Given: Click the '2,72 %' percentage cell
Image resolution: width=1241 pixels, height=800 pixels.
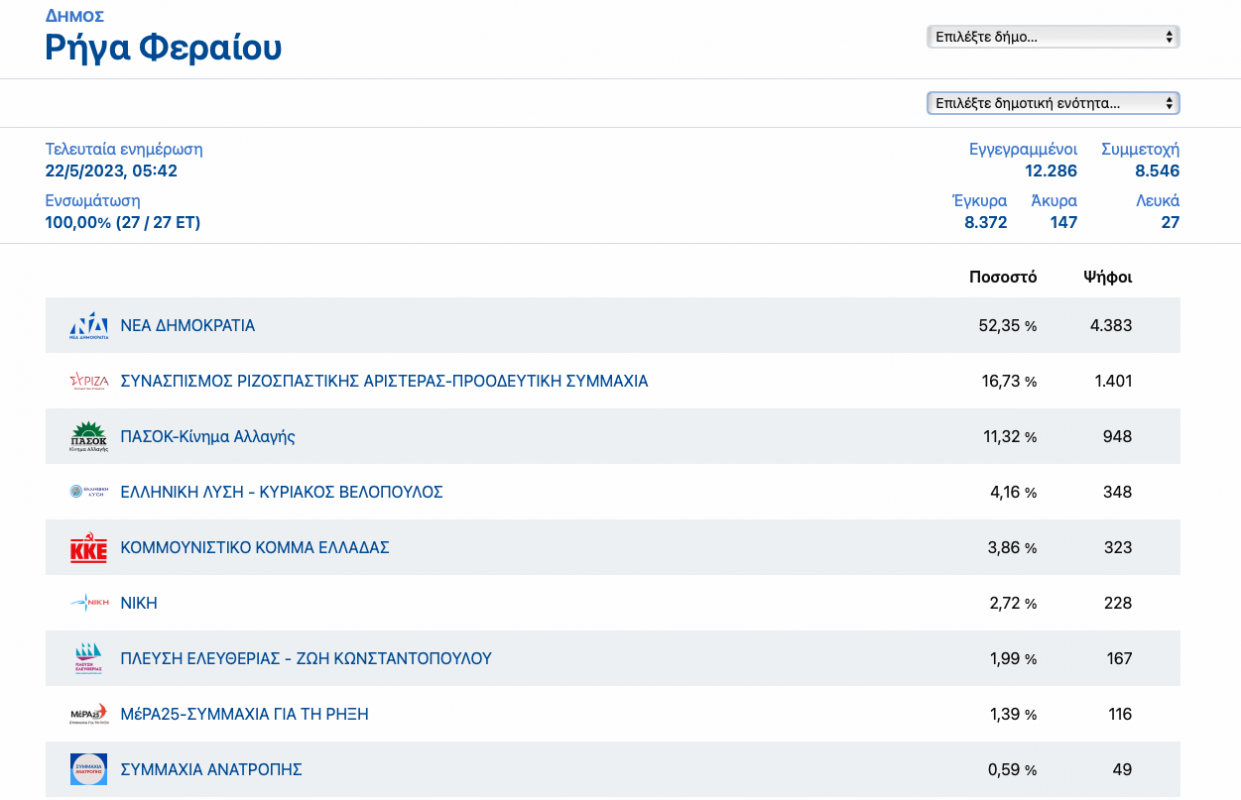Looking at the screenshot, I should tap(1012, 603).
